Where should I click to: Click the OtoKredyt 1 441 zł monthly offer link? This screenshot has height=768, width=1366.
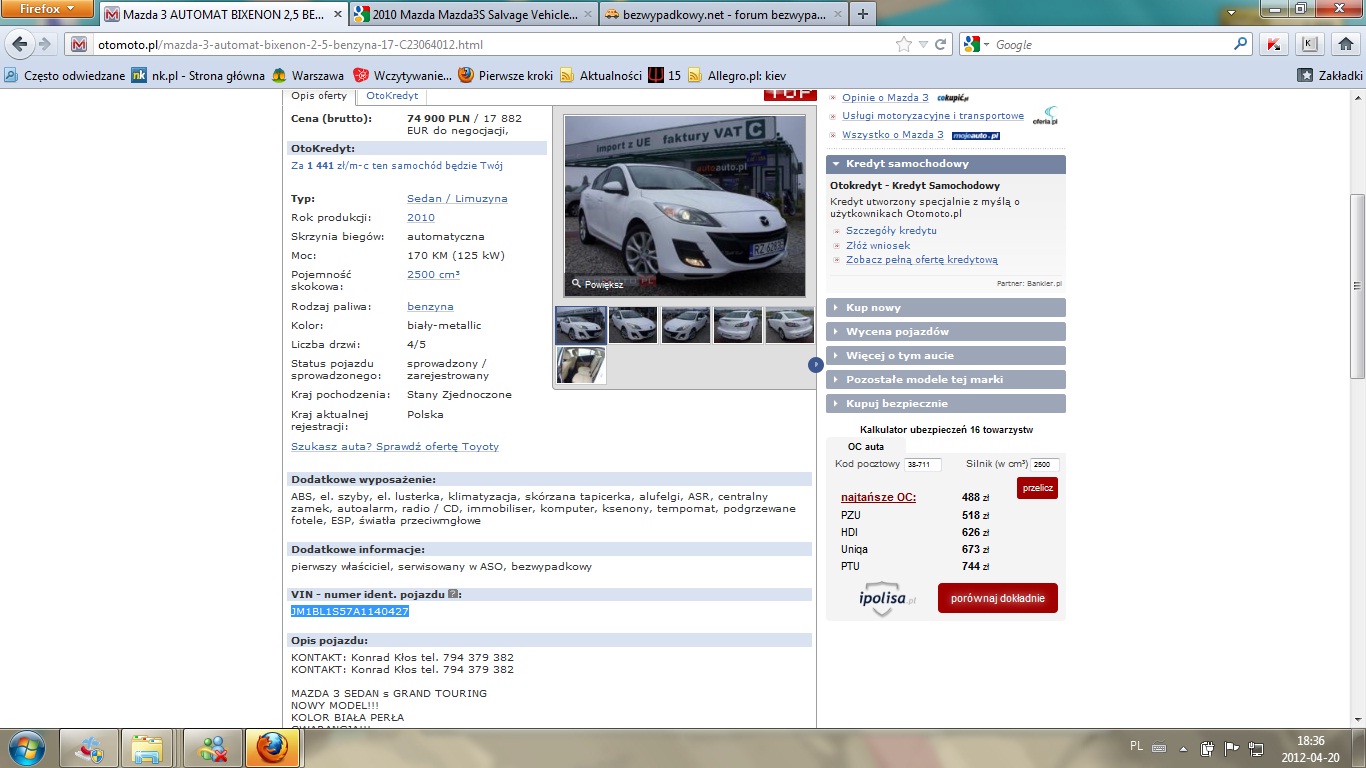tap(397, 166)
